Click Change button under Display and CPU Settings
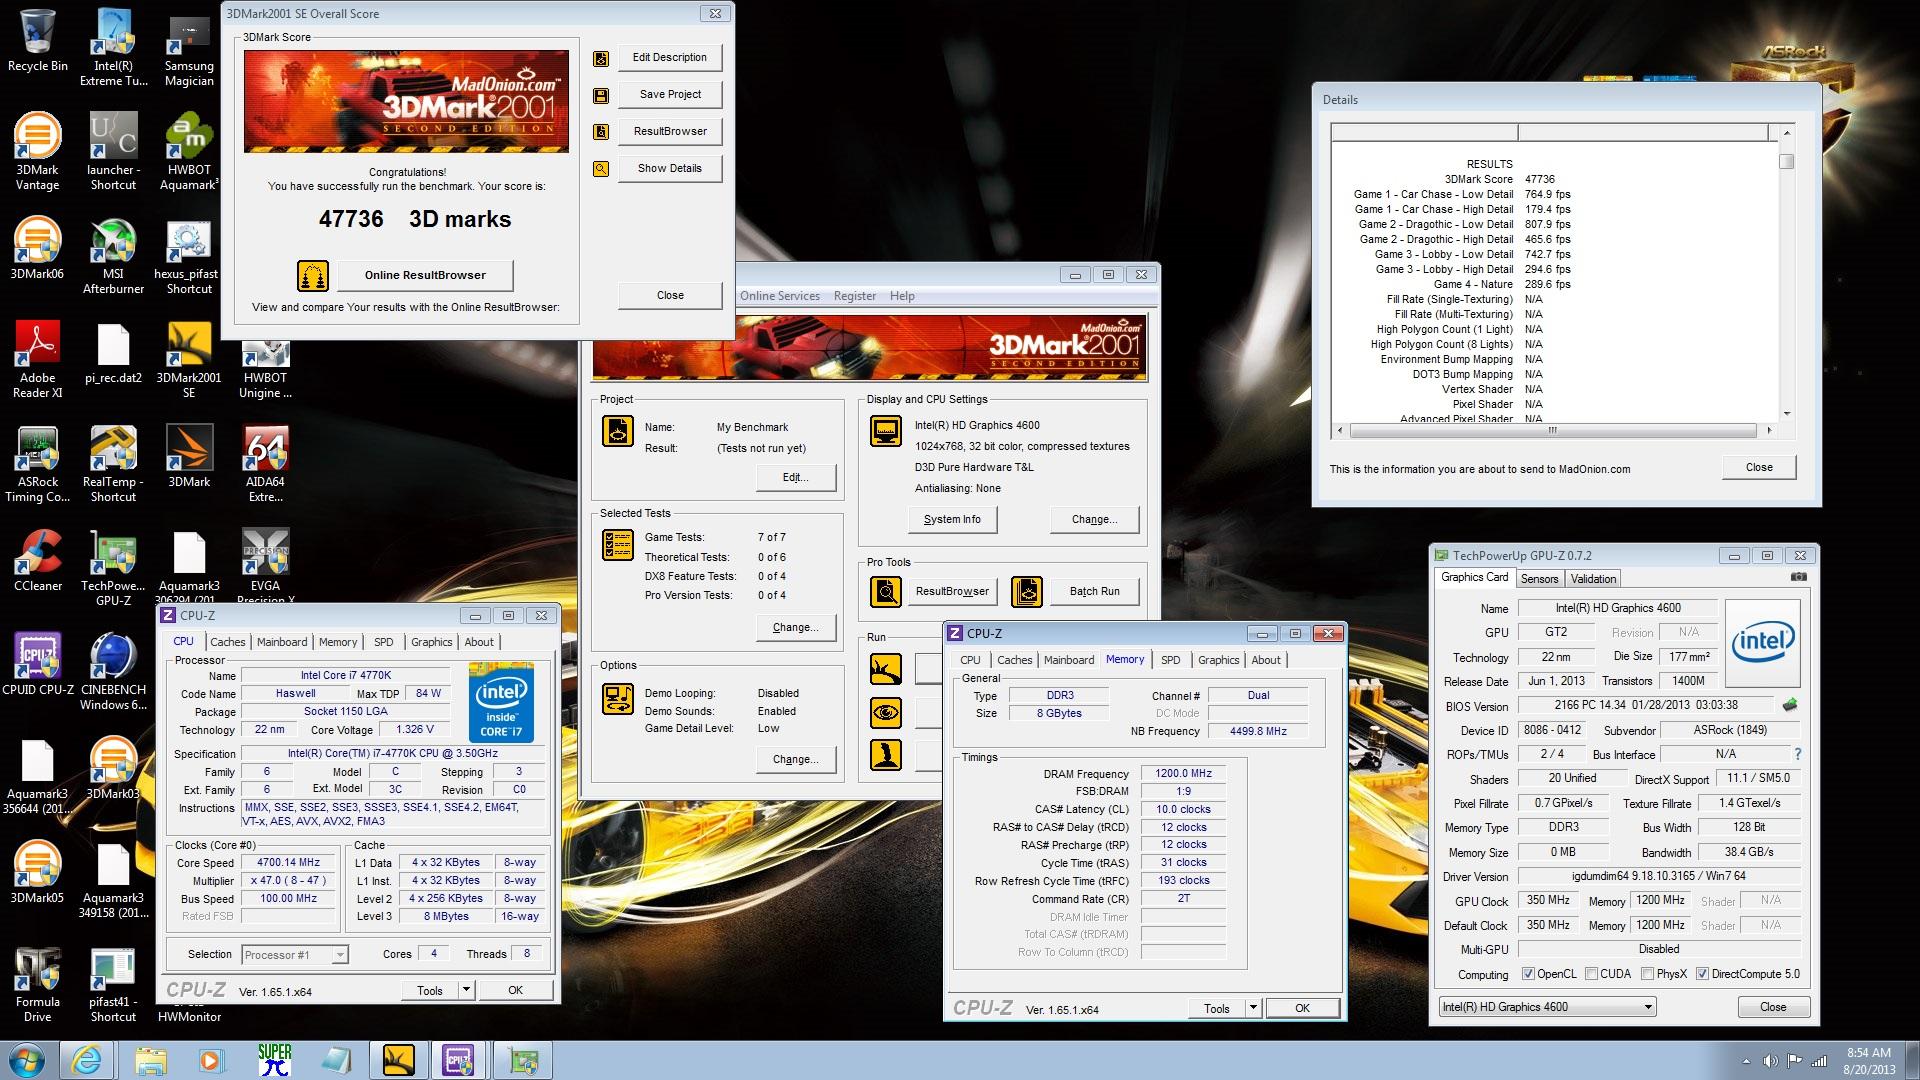The height and width of the screenshot is (1080, 1920). (x=1094, y=519)
